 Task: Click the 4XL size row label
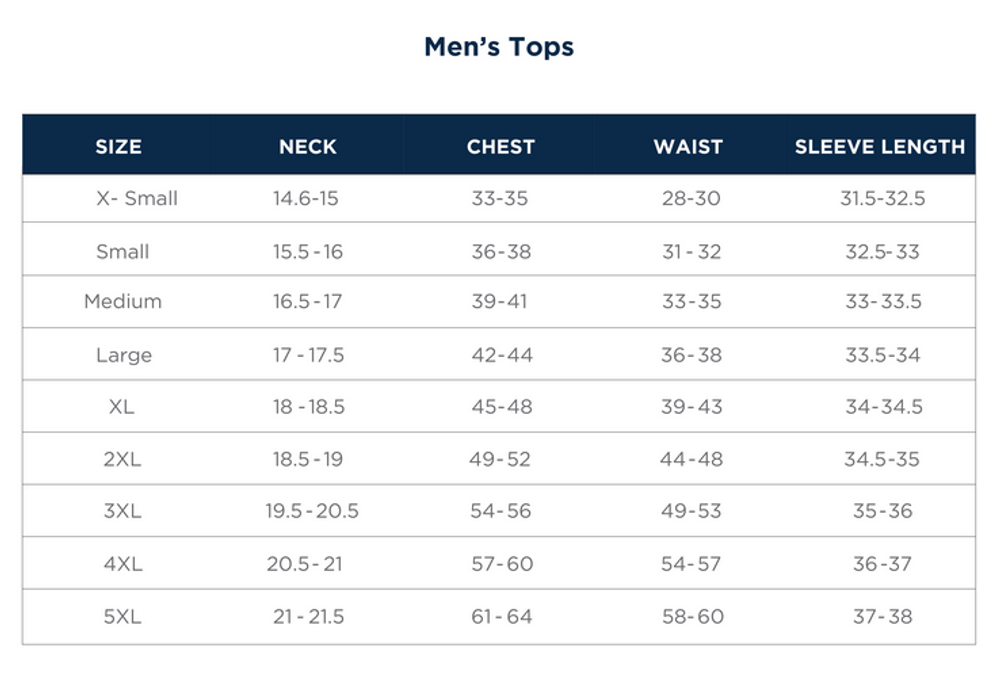pos(123,564)
